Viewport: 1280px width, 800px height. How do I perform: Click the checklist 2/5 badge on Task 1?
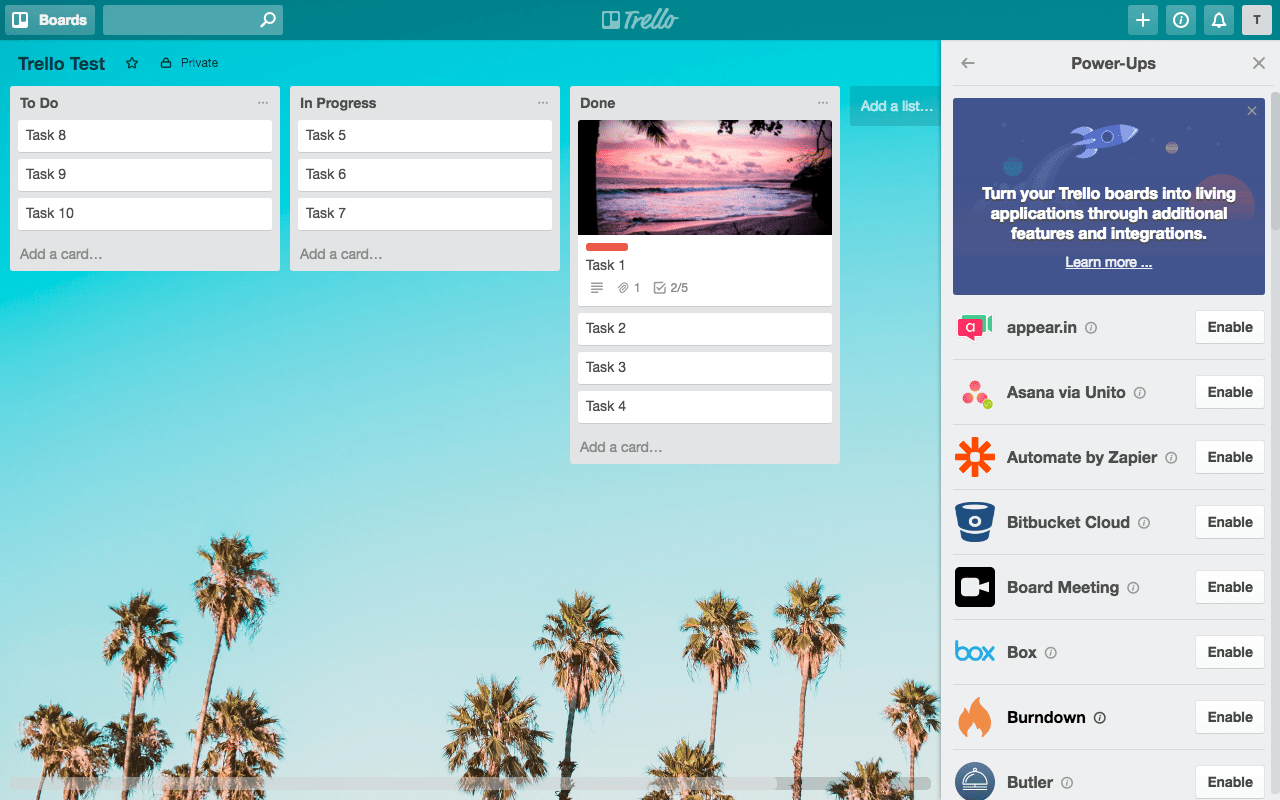(x=670, y=288)
